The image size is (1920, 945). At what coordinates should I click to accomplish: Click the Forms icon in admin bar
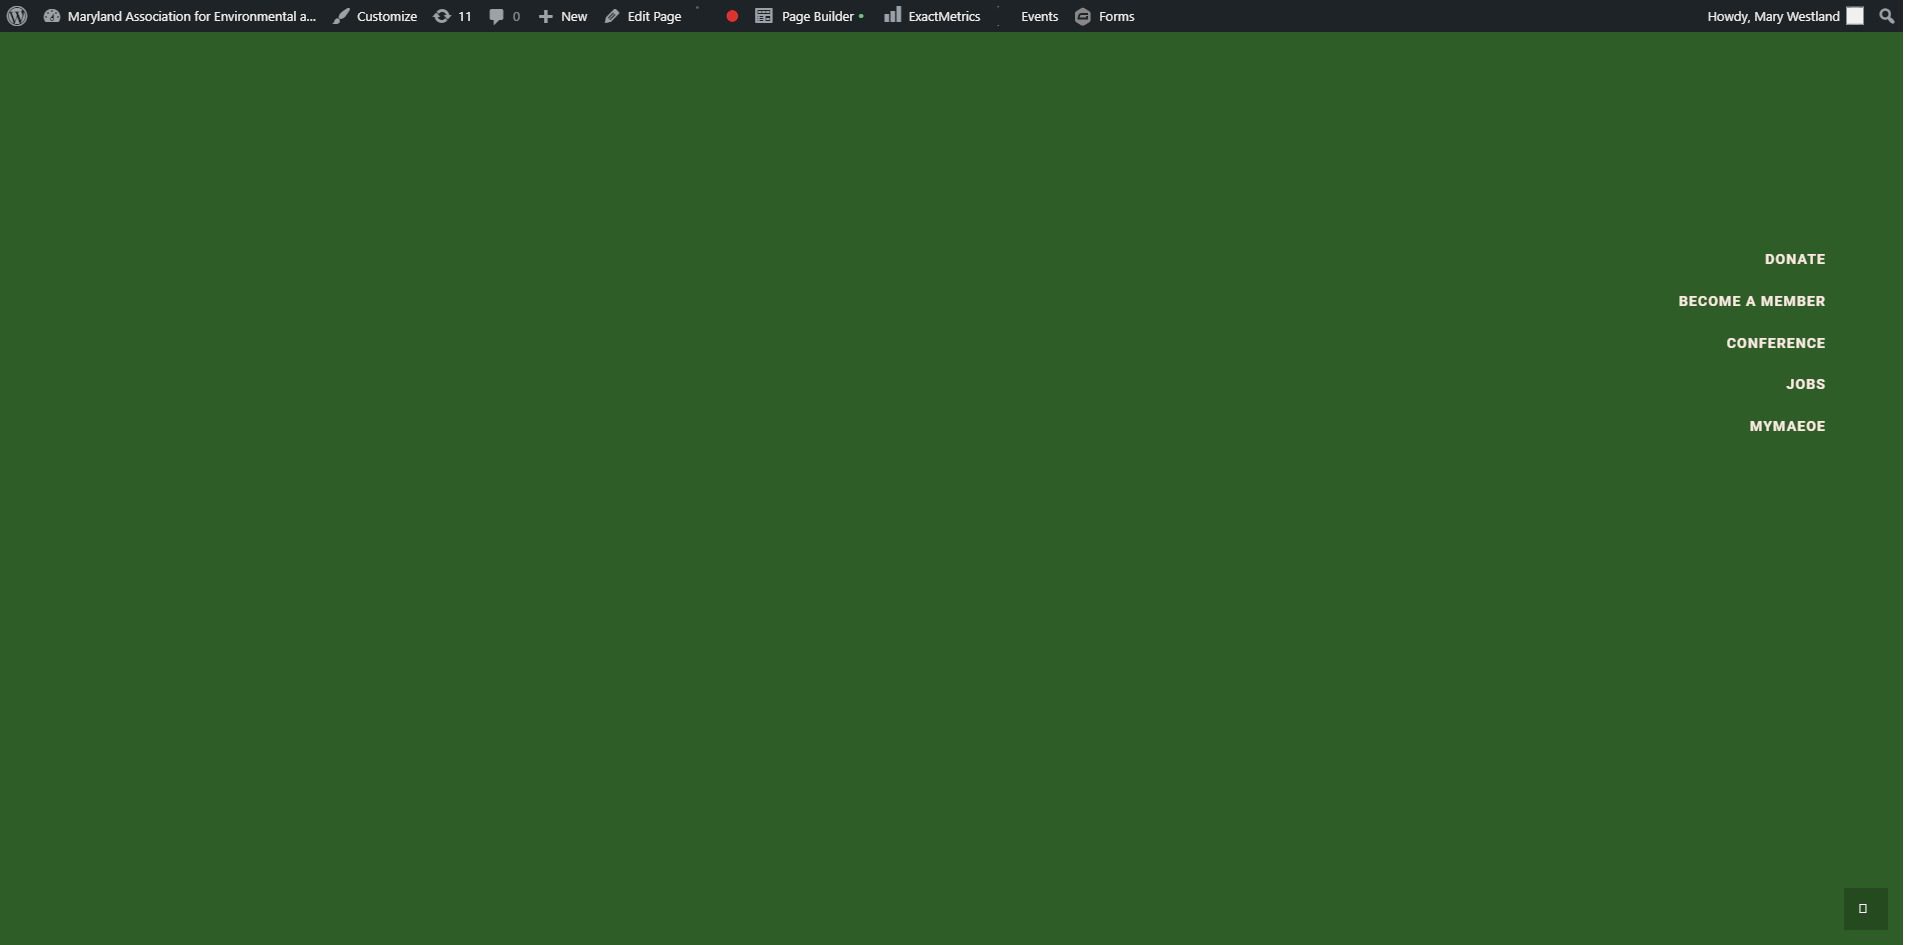point(1083,16)
